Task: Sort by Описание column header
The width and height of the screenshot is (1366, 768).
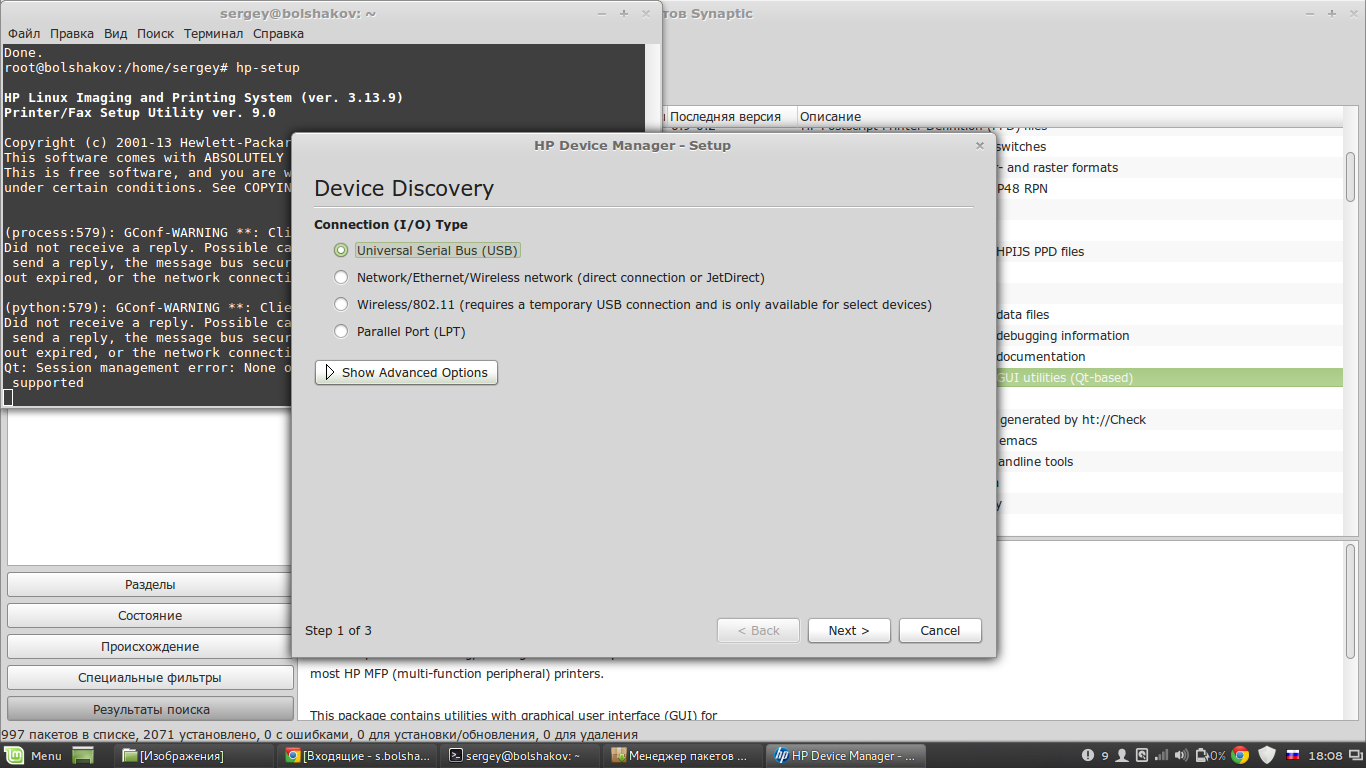Action: coord(1070,117)
